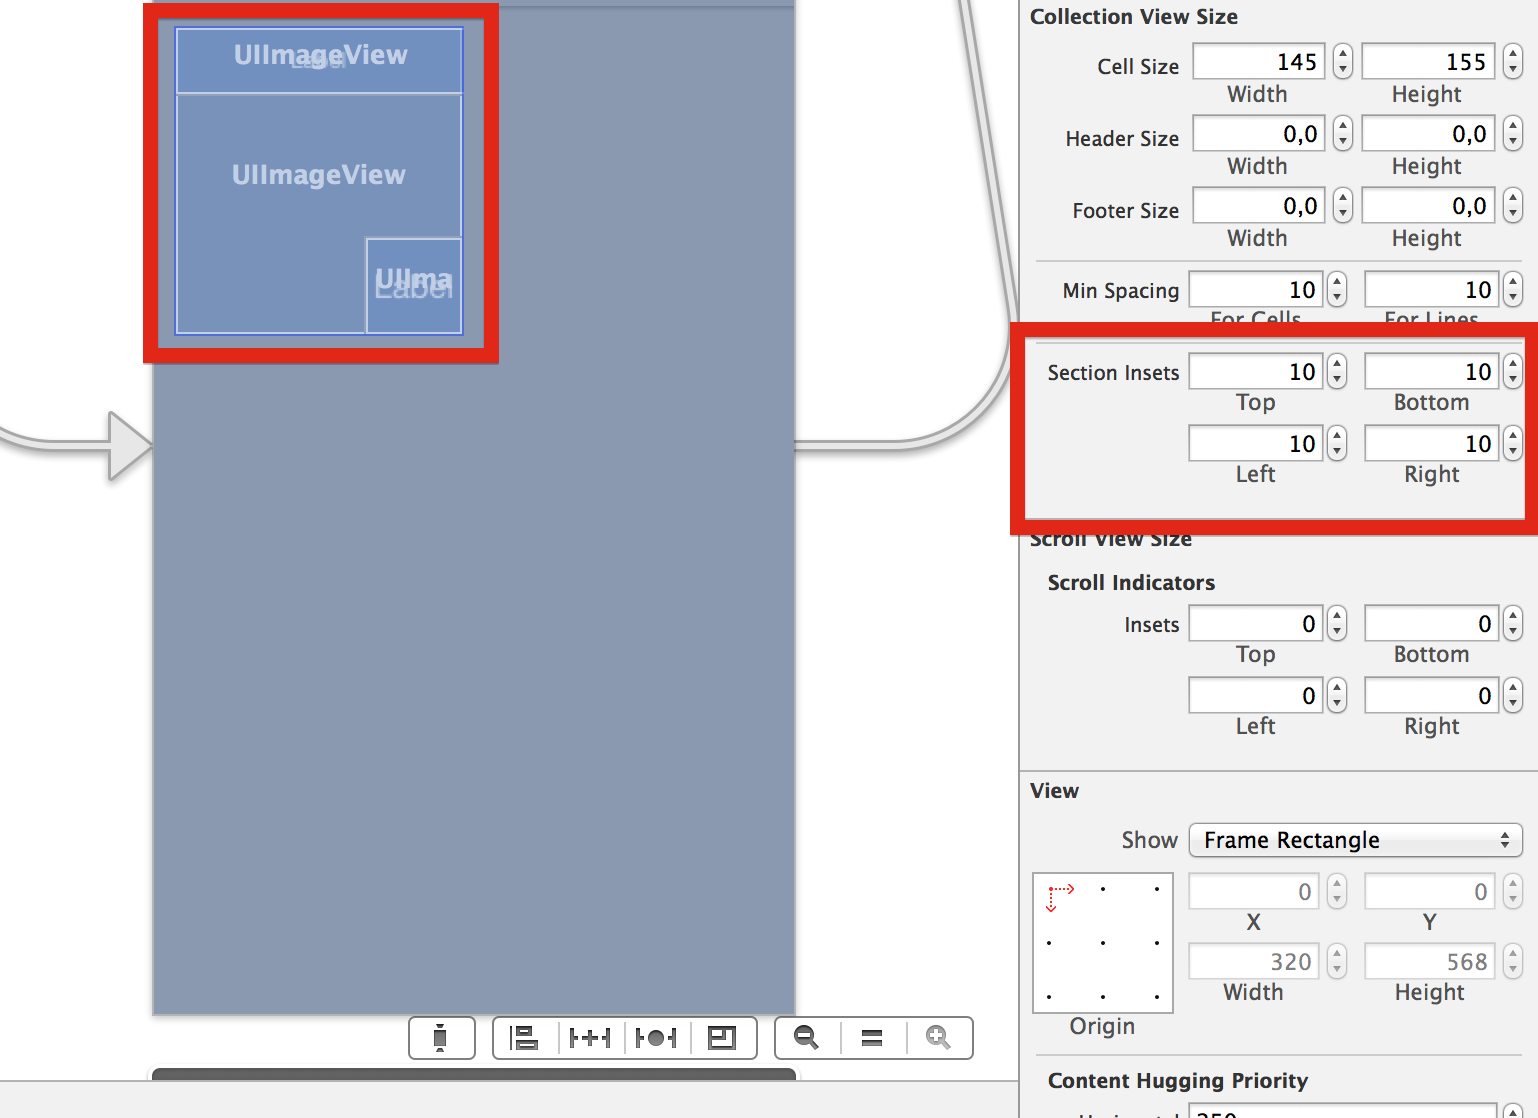Use stepper beside Min Spacing For Cells
This screenshot has width=1538, height=1118.
coord(1337,290)
